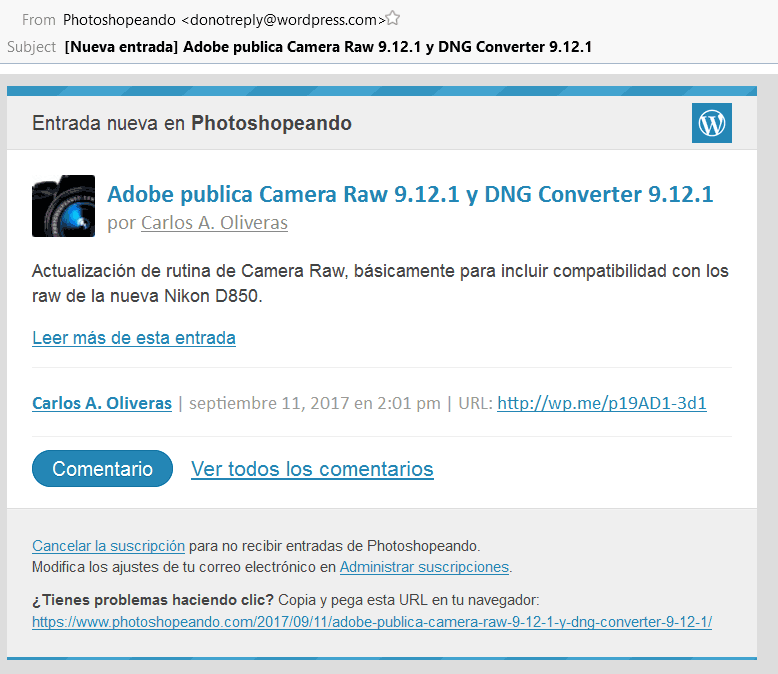Open the bold Carlos A. Oliveras link beside the date
Image resolution: width=778 pixels, height=674 pixels.
click(102, 403)
